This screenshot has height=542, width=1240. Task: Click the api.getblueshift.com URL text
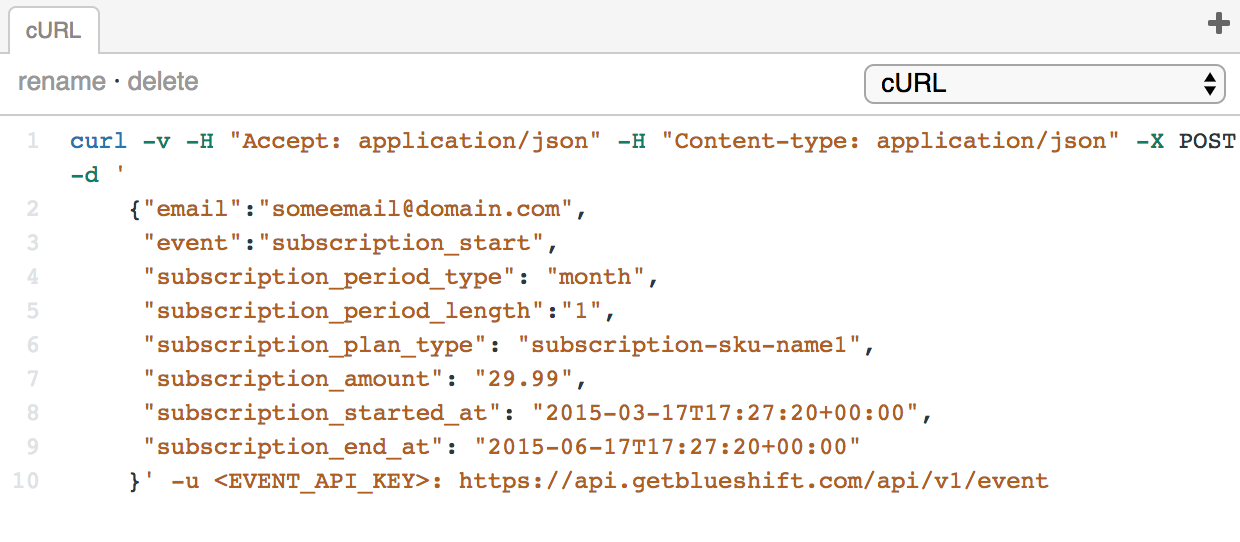tap(753, 481)
